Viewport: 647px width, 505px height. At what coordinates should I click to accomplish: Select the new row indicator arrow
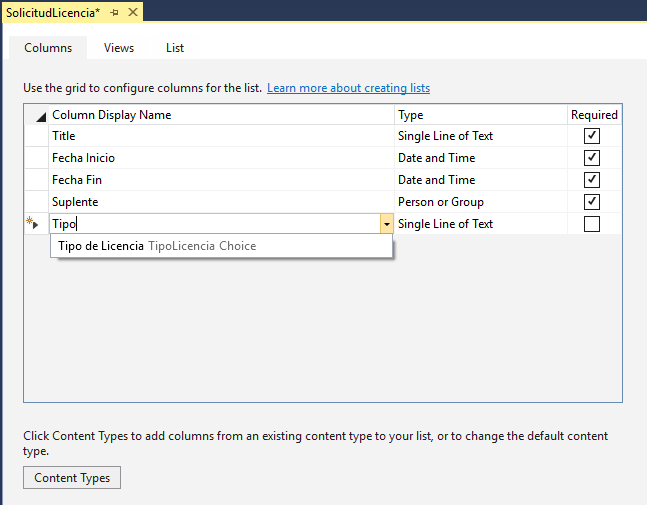34,224
